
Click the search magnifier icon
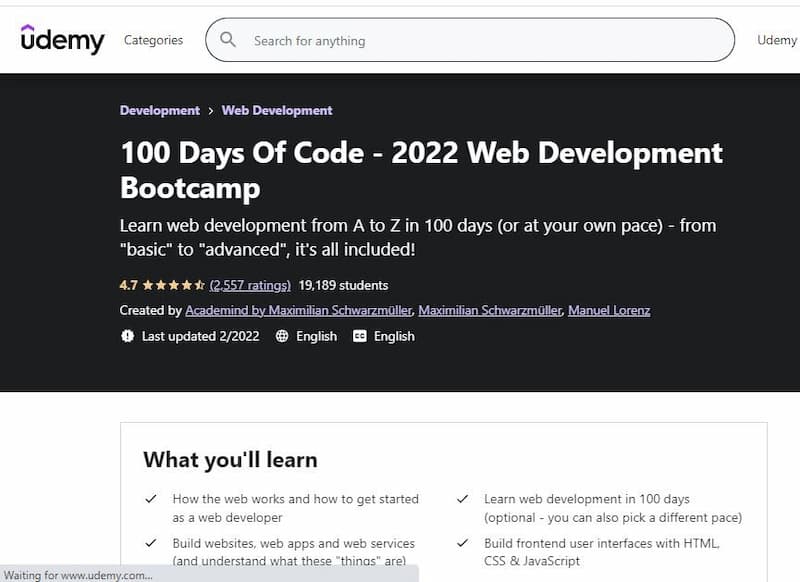[x=228, y=40]
